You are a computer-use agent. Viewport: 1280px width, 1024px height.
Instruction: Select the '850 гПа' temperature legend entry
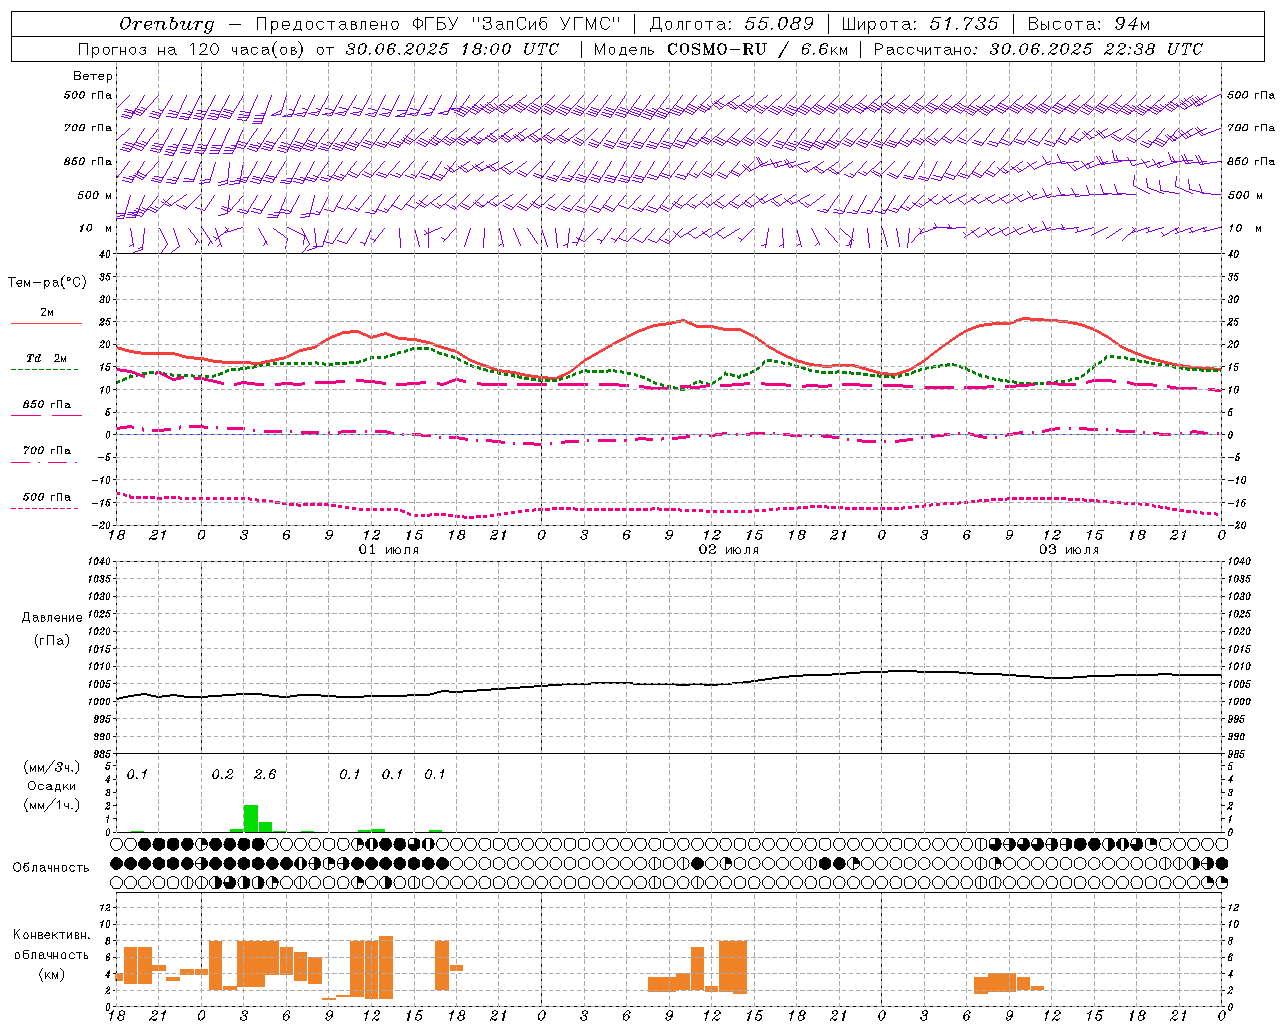pos(46,405)
